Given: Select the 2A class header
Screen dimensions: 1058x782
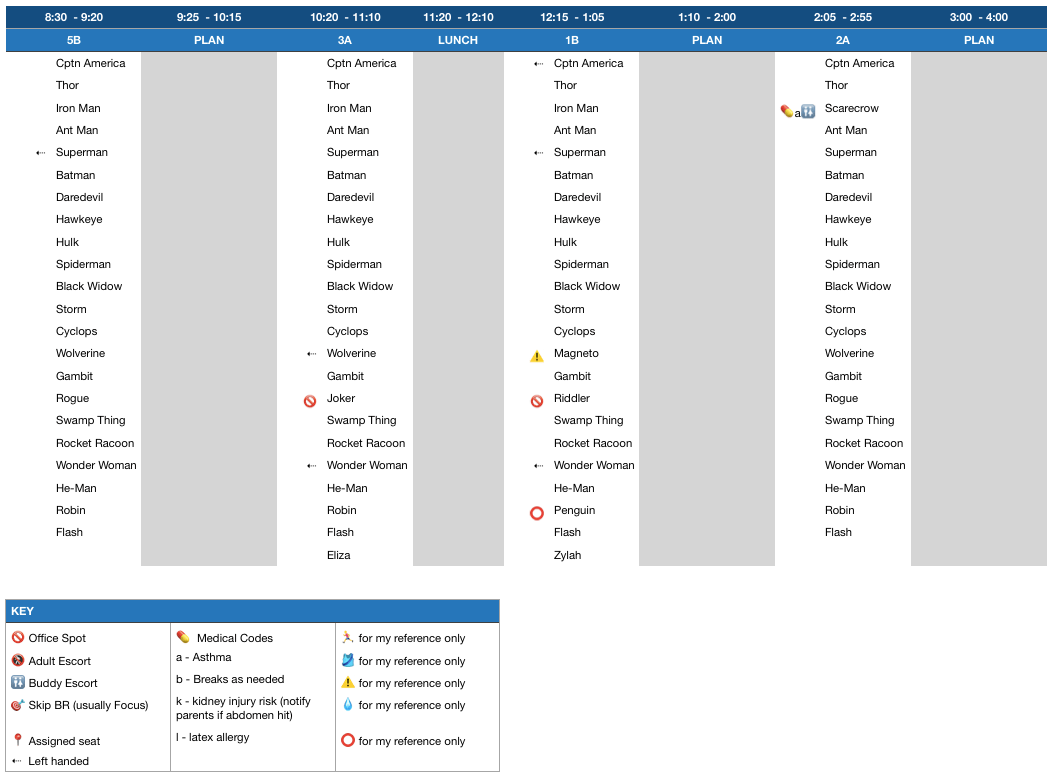Looking at the screenshot, I should pos(843,40).
